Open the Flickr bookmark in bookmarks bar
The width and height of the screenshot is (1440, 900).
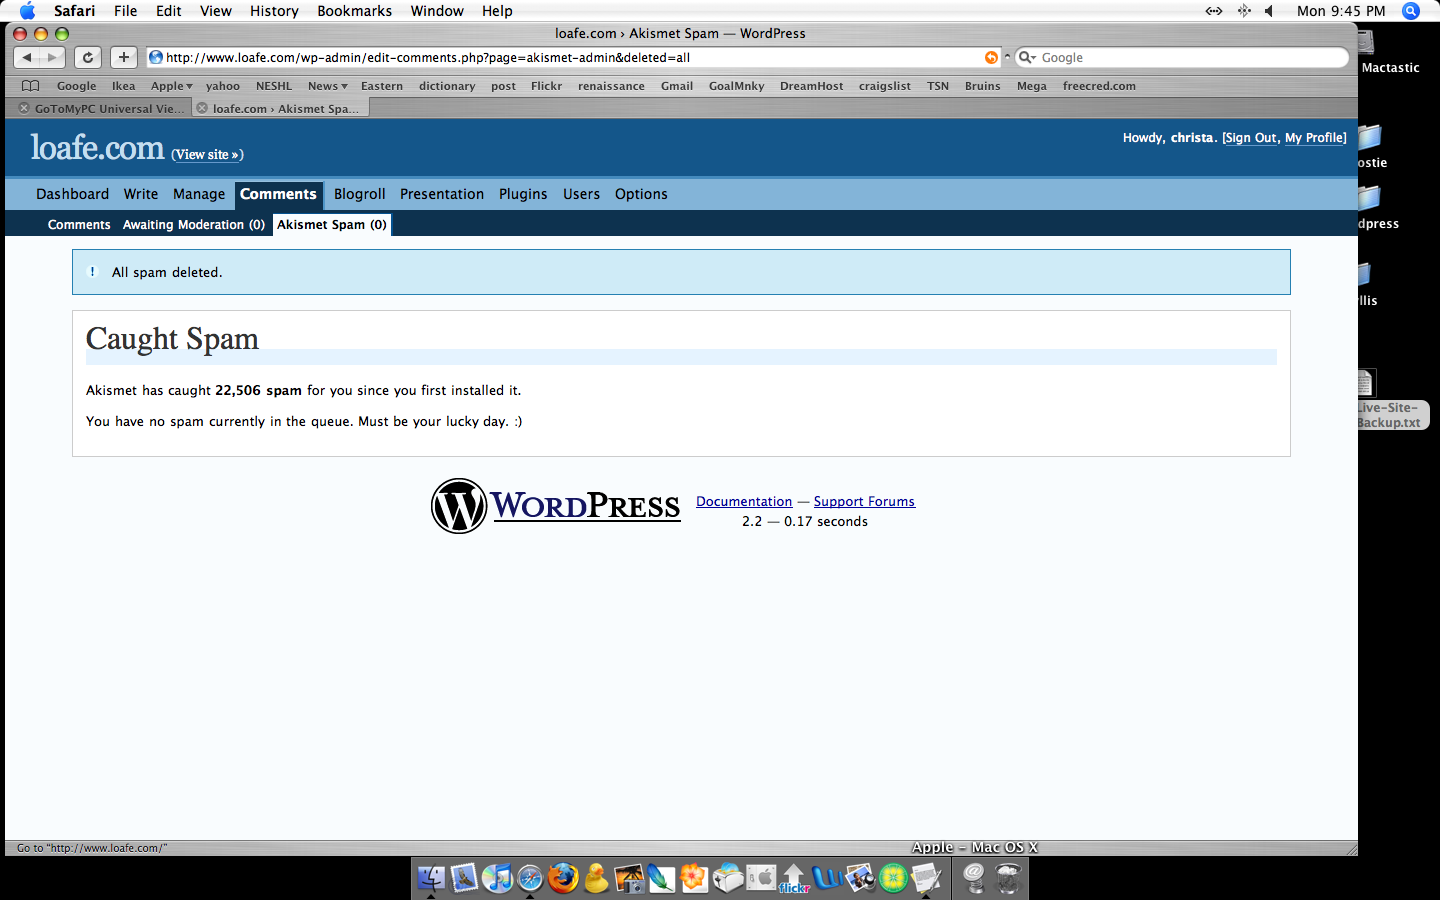point(546,86)
